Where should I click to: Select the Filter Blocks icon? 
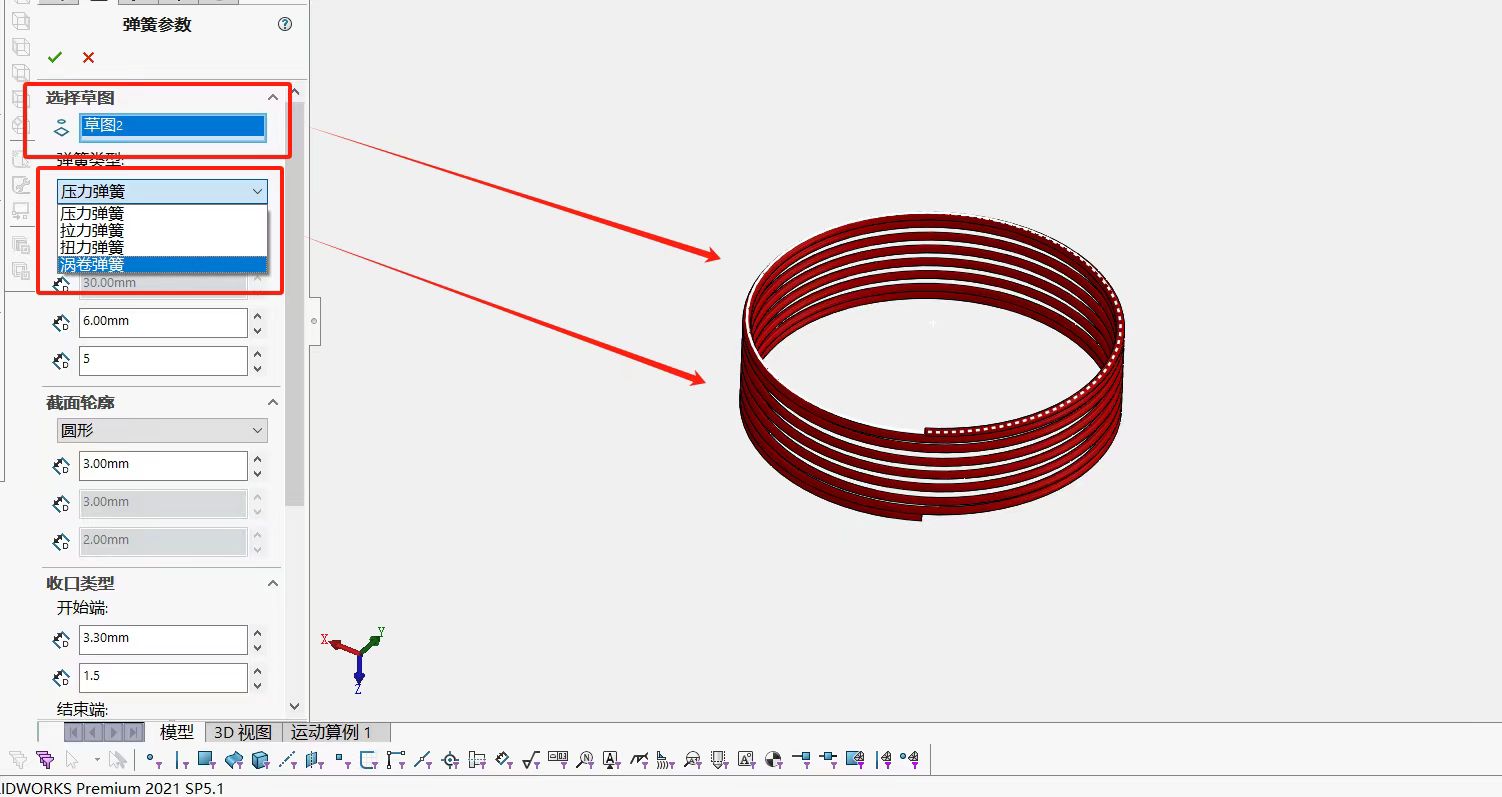746,760
